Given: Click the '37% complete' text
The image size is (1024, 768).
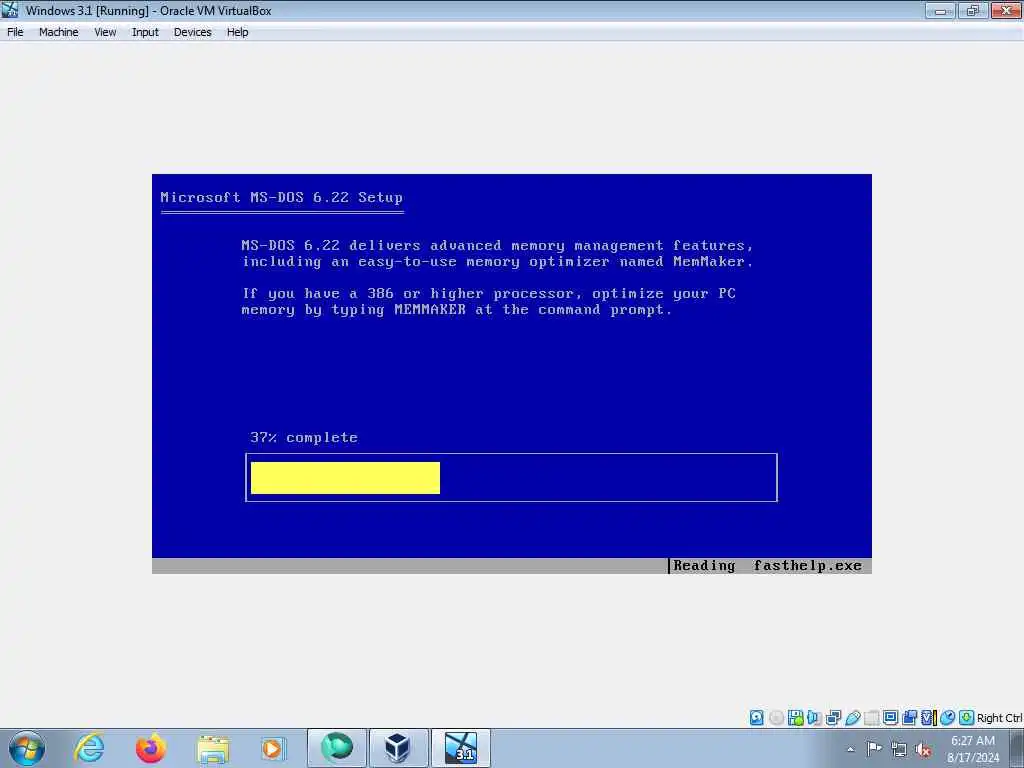Looking at the screenshot, I should 304,438.
